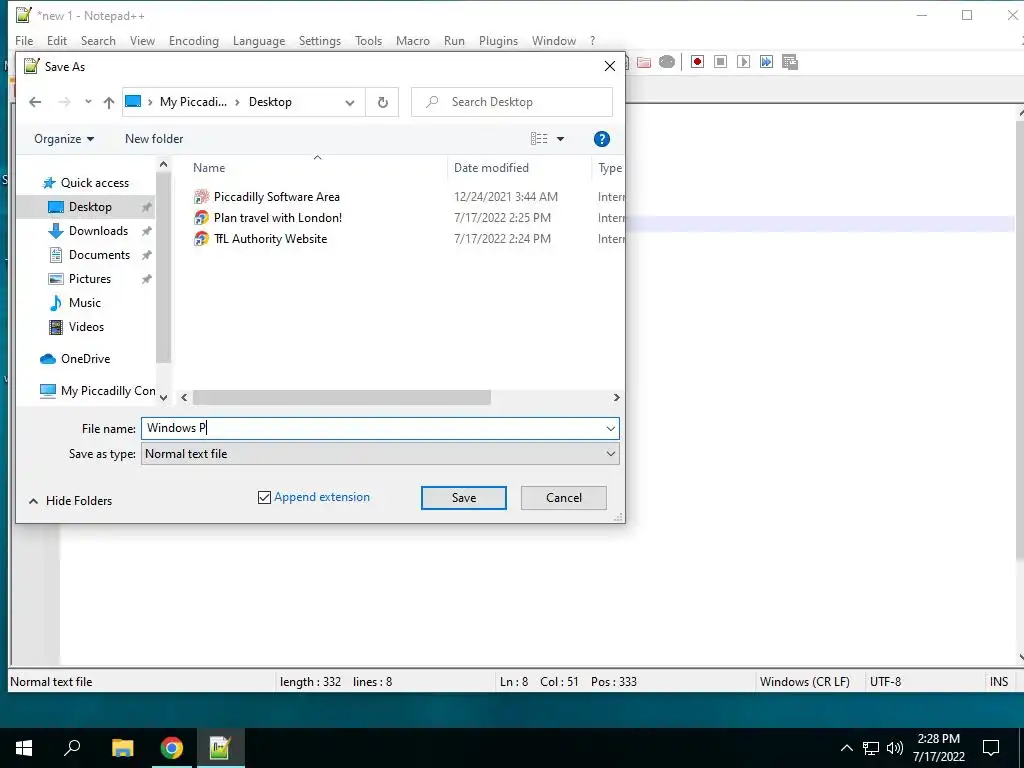Open taskbar search magnifier
1024x768 pixels.
[72, 748]
